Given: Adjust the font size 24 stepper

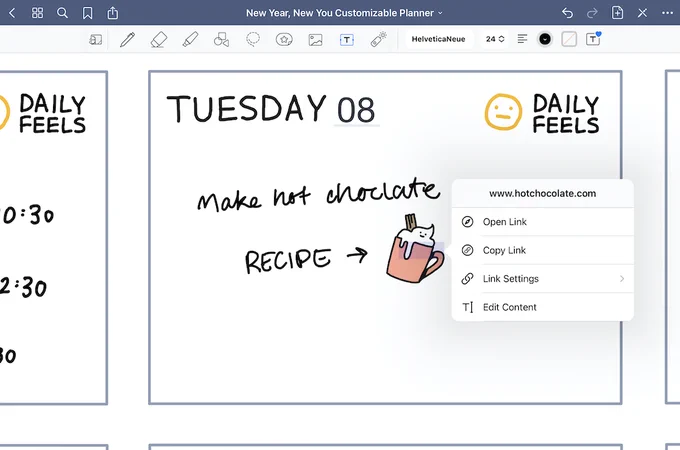Looking at the screenshot, I should [495, 39].
